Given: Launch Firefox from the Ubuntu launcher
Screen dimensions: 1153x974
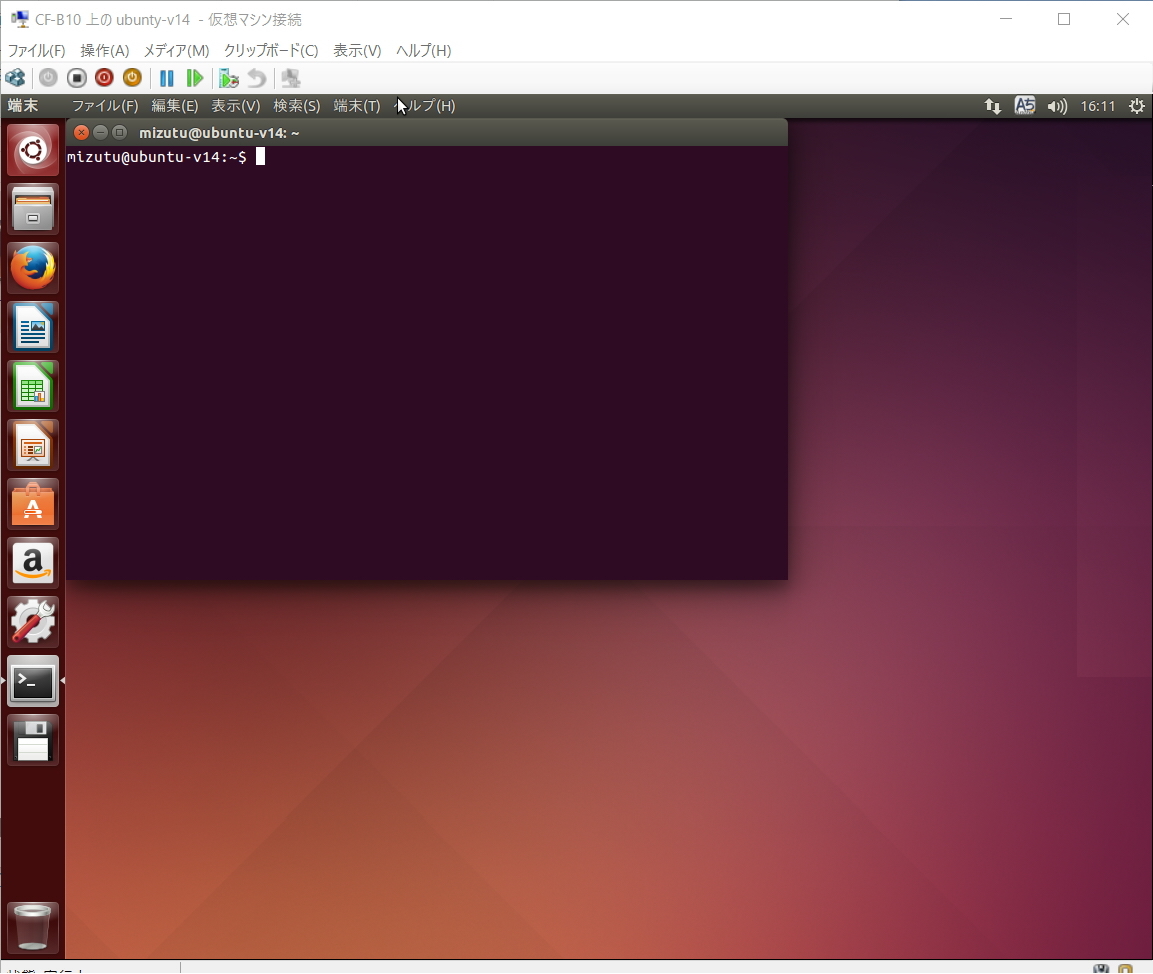Looking at the screenshot, I should tap(33, 268).
